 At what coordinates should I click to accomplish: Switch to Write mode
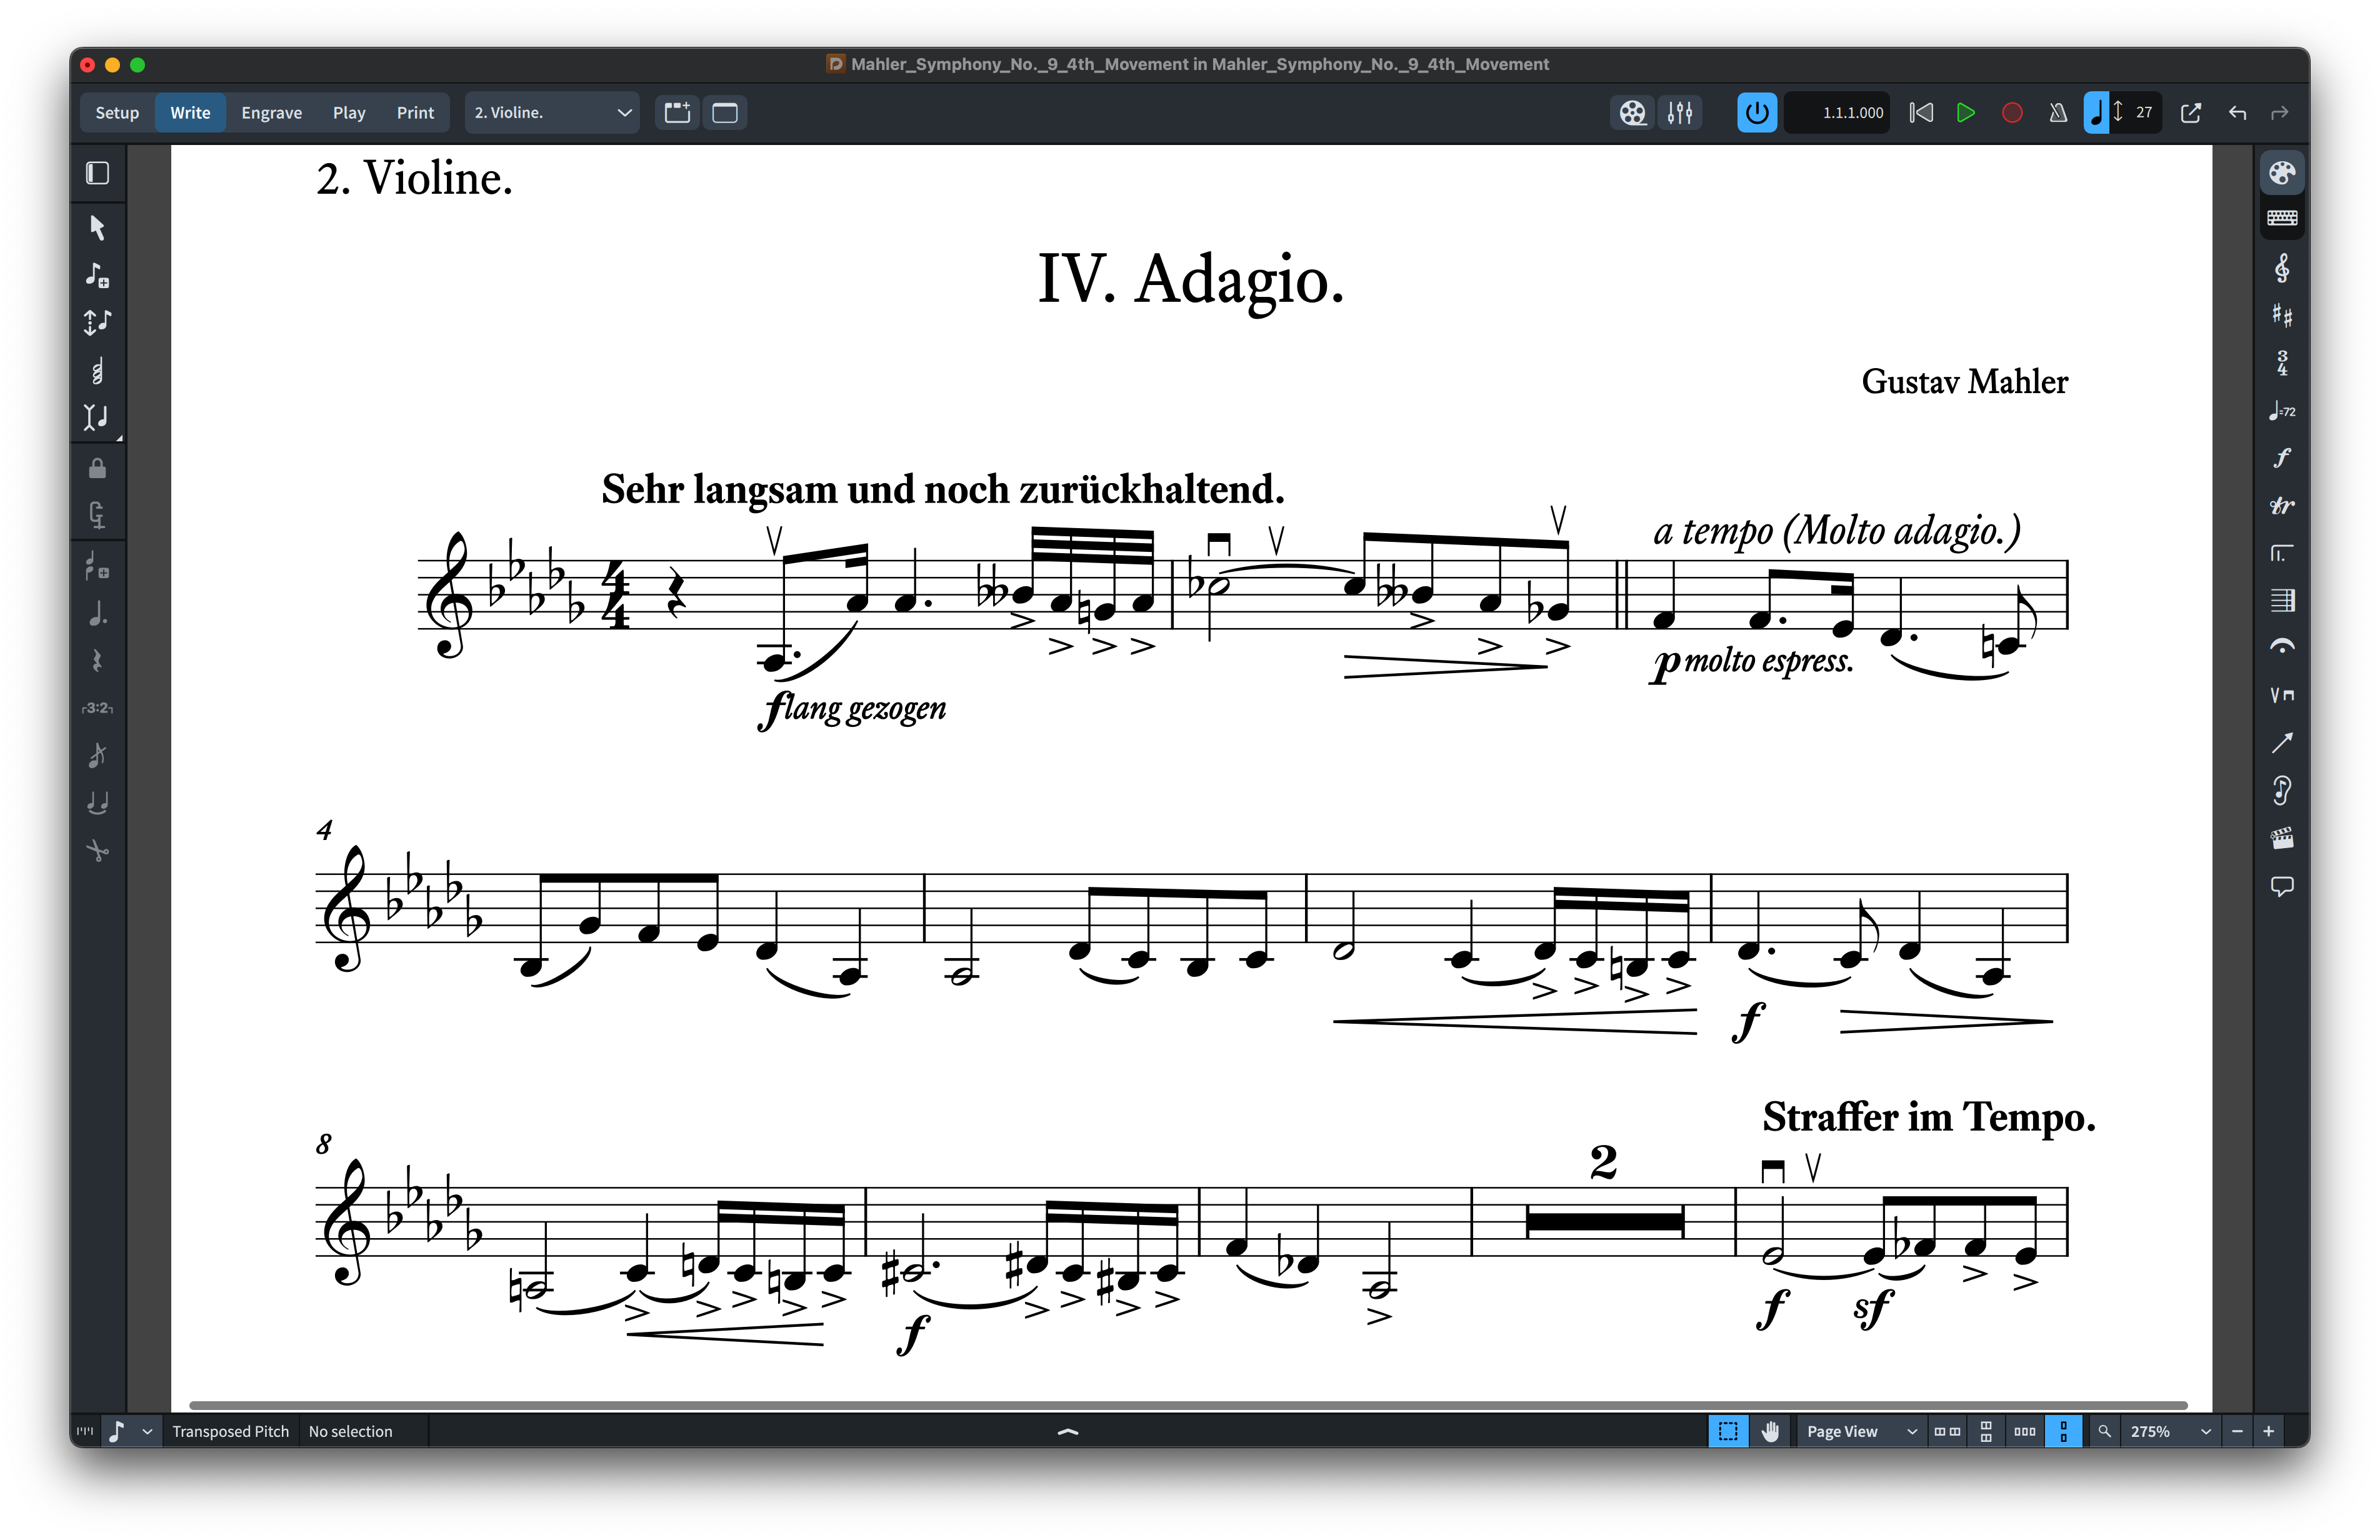[190, 113]
